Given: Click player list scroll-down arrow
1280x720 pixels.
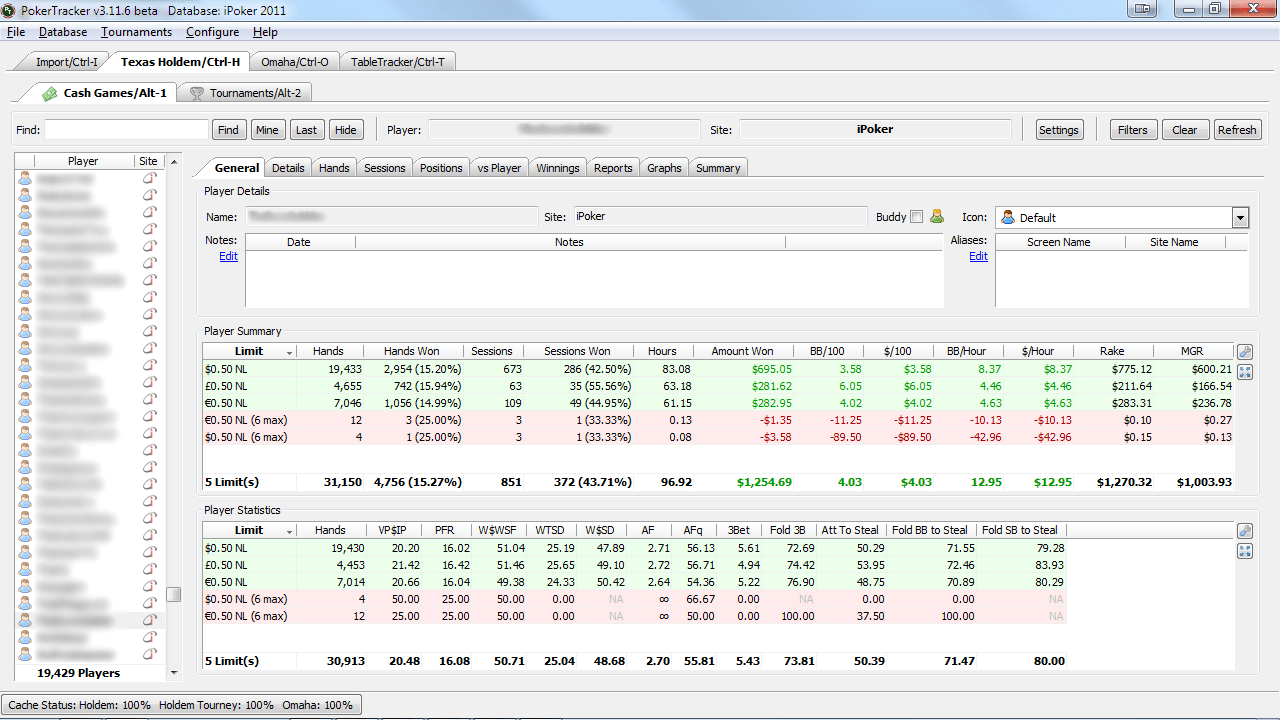Looking at the screenshot, I should [x=174, y=673].
